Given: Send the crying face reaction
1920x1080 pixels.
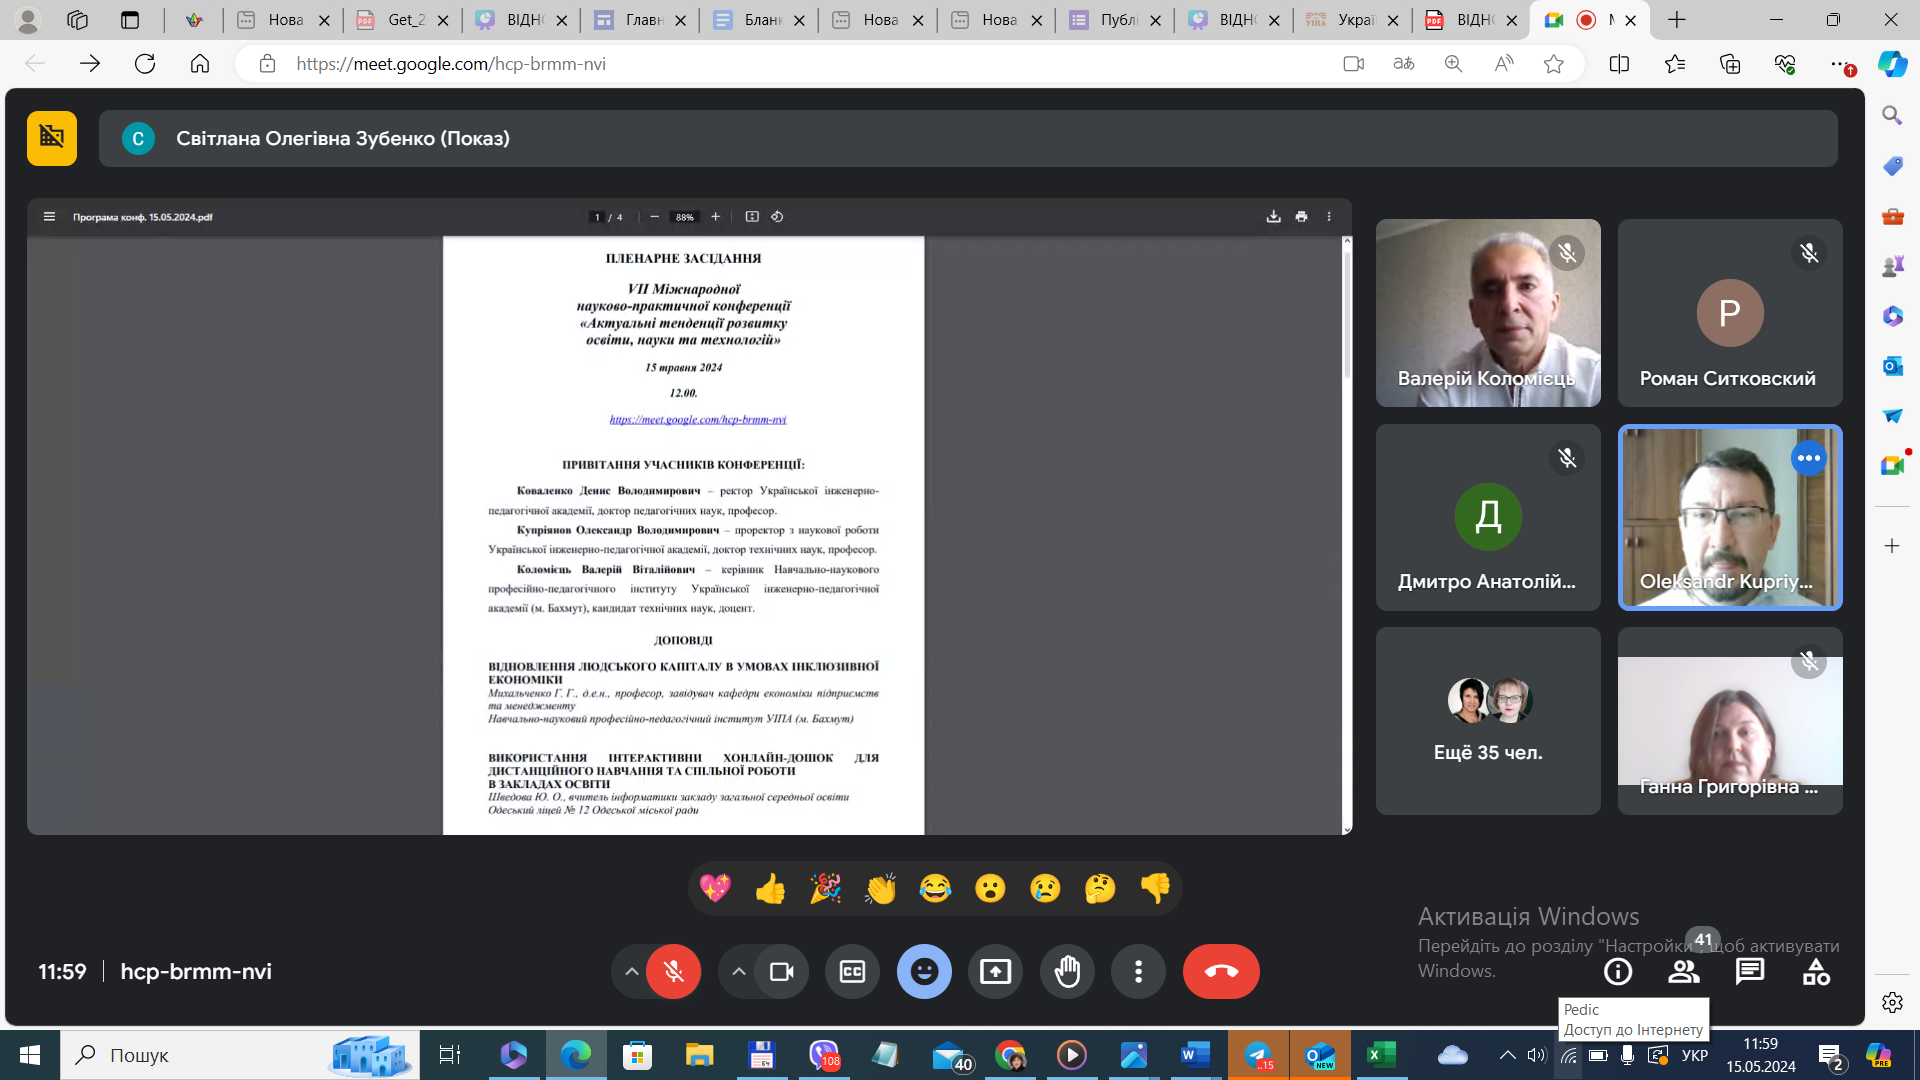Looking at the screenshot, I should pos(1045,888).
